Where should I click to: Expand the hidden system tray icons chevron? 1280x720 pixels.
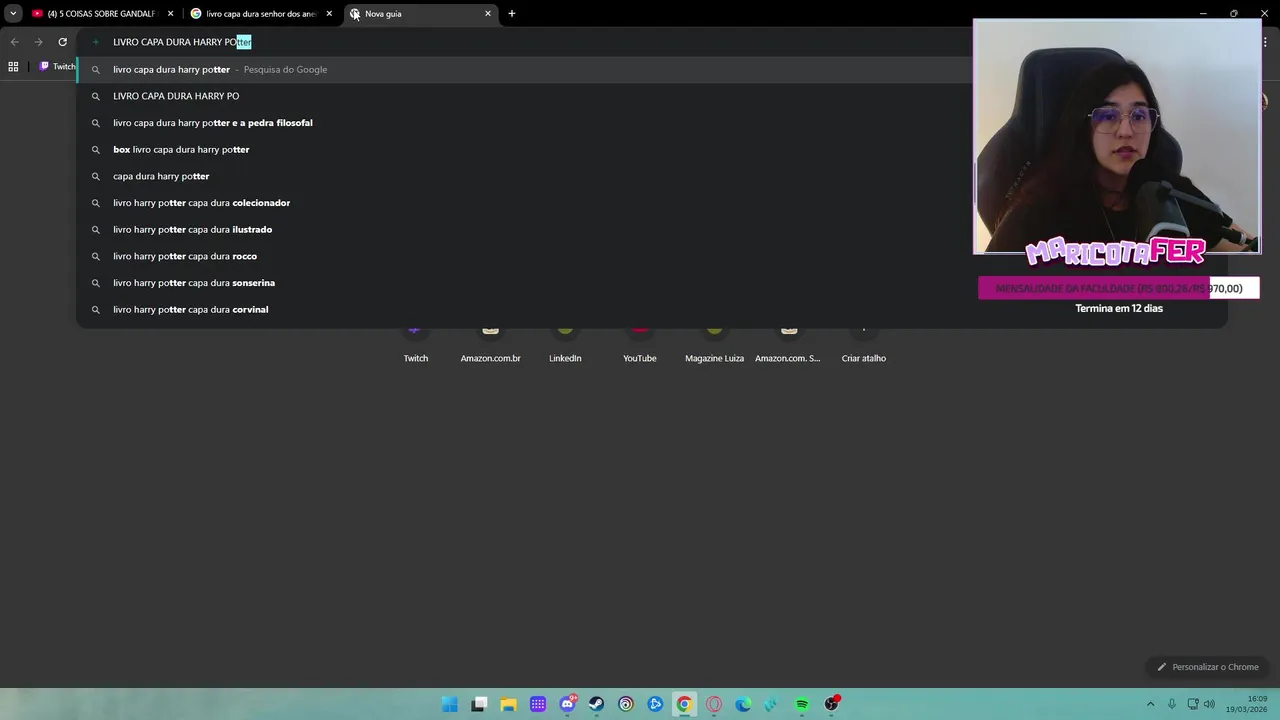[x=1150, y=704]
